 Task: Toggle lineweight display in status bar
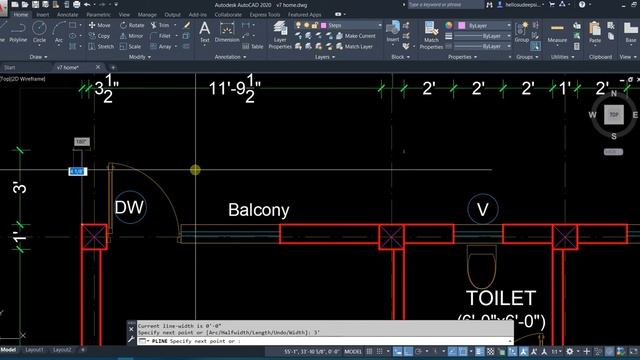[480, 351]
